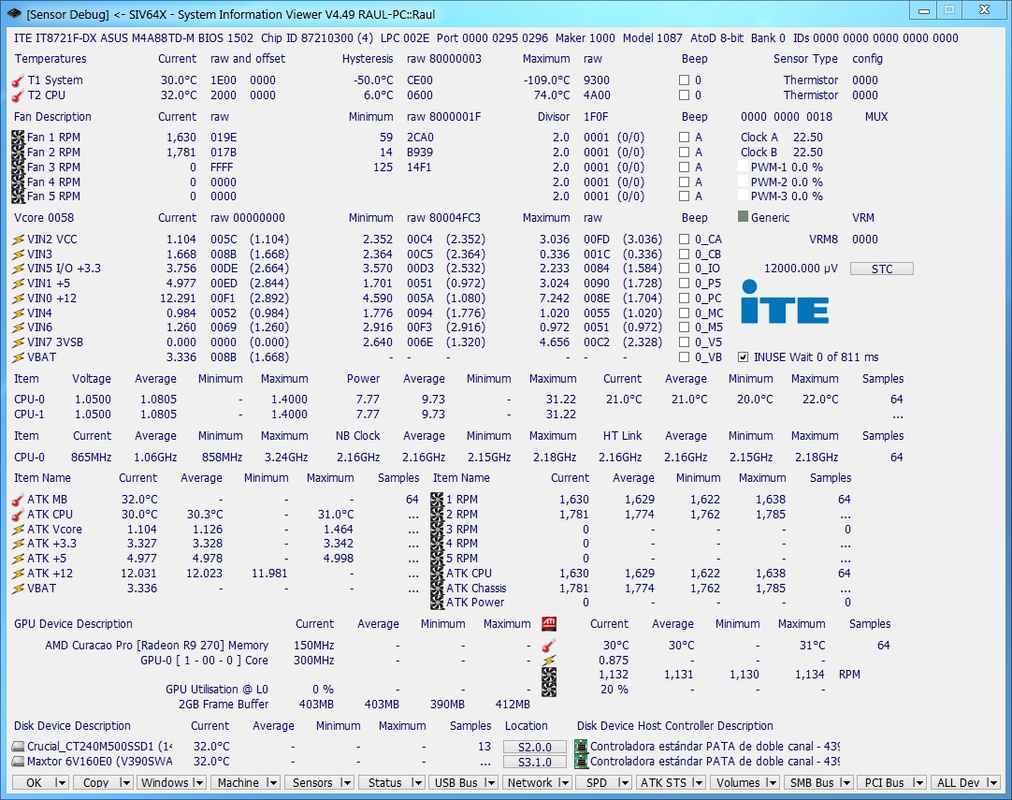Click the ATK Power fan icon

coord(437,603)
